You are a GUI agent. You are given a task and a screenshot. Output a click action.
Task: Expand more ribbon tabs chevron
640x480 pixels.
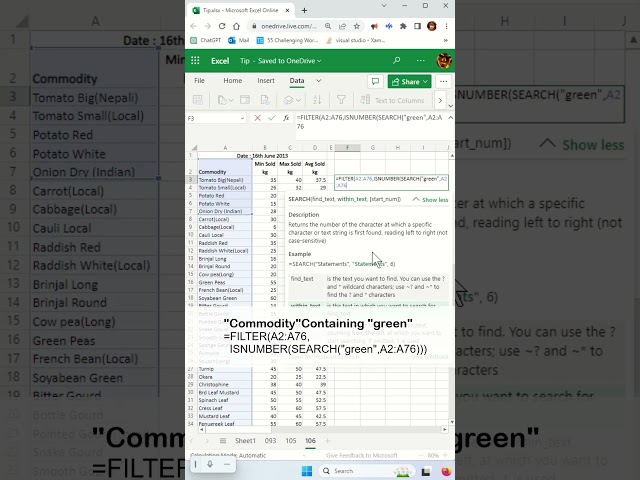point(318,81)
